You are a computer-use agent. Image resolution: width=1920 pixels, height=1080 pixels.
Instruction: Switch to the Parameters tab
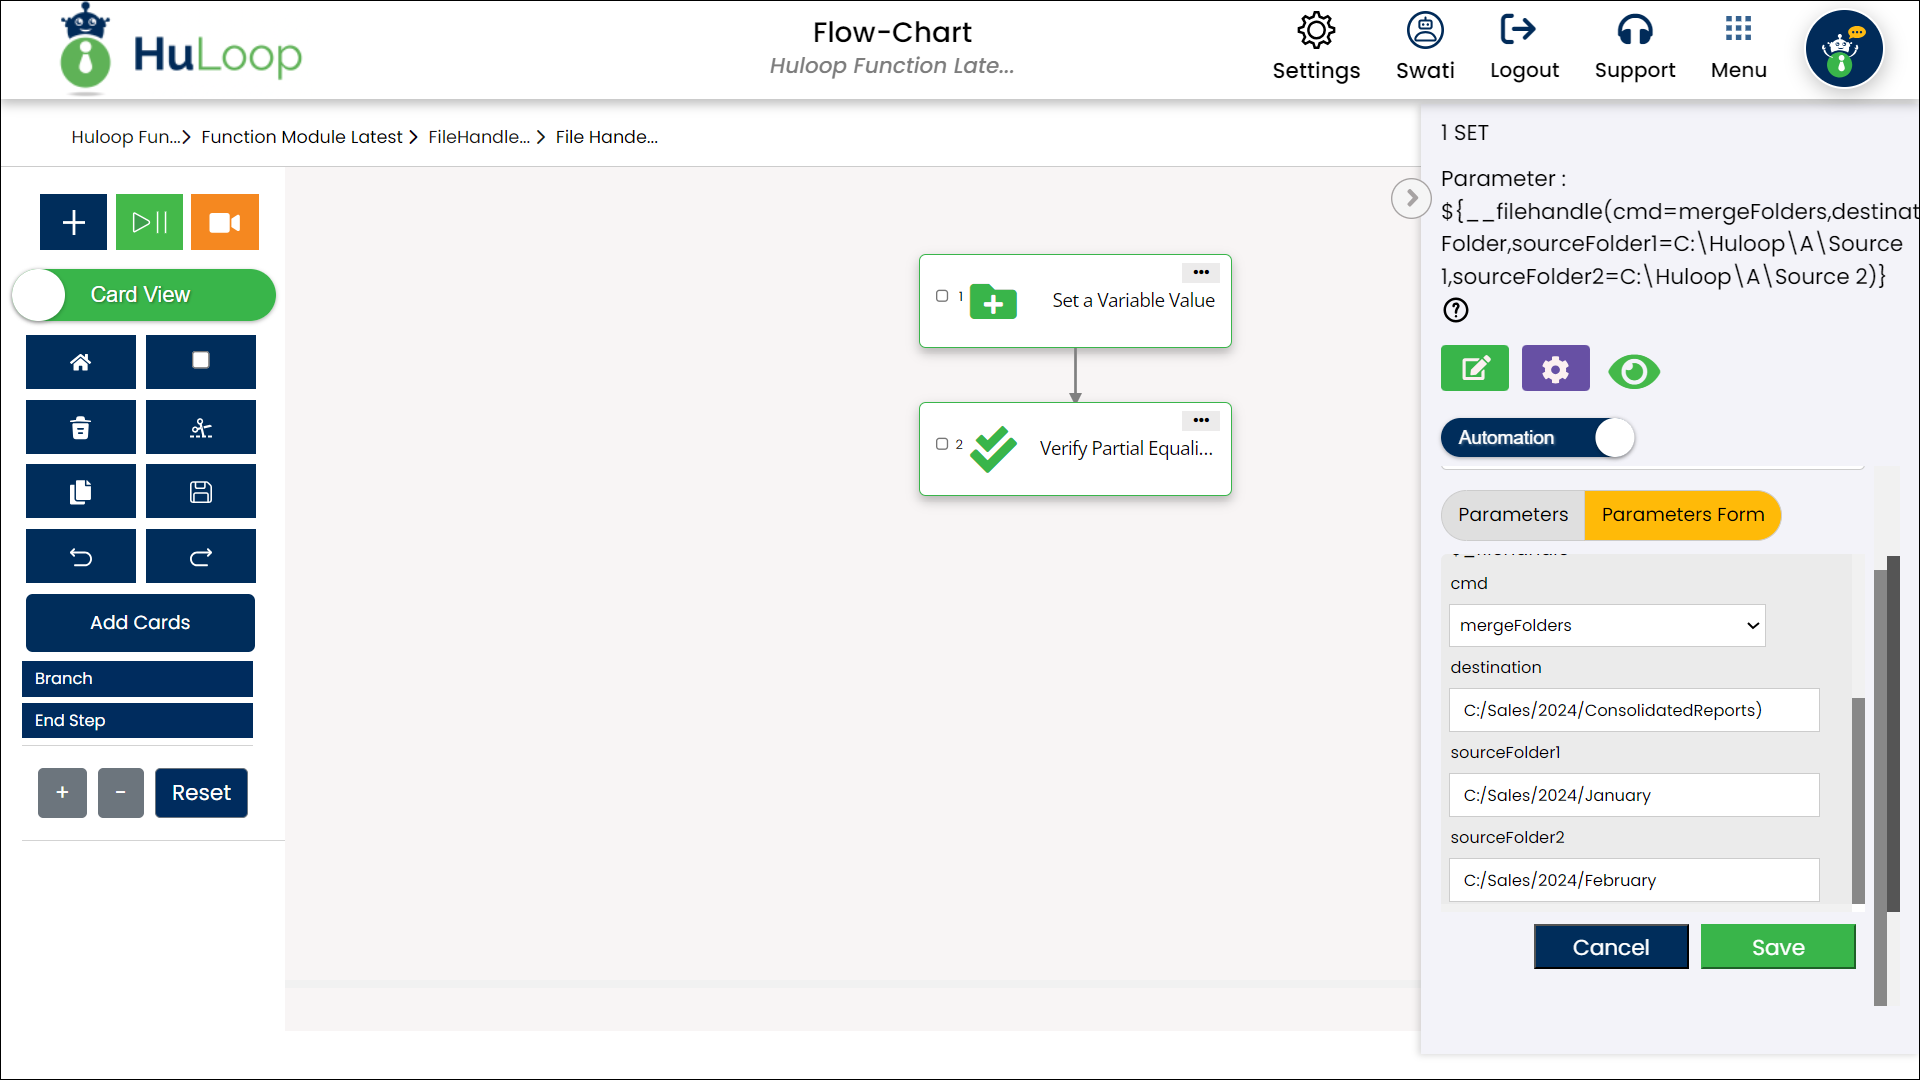(x=1513, y=515)
